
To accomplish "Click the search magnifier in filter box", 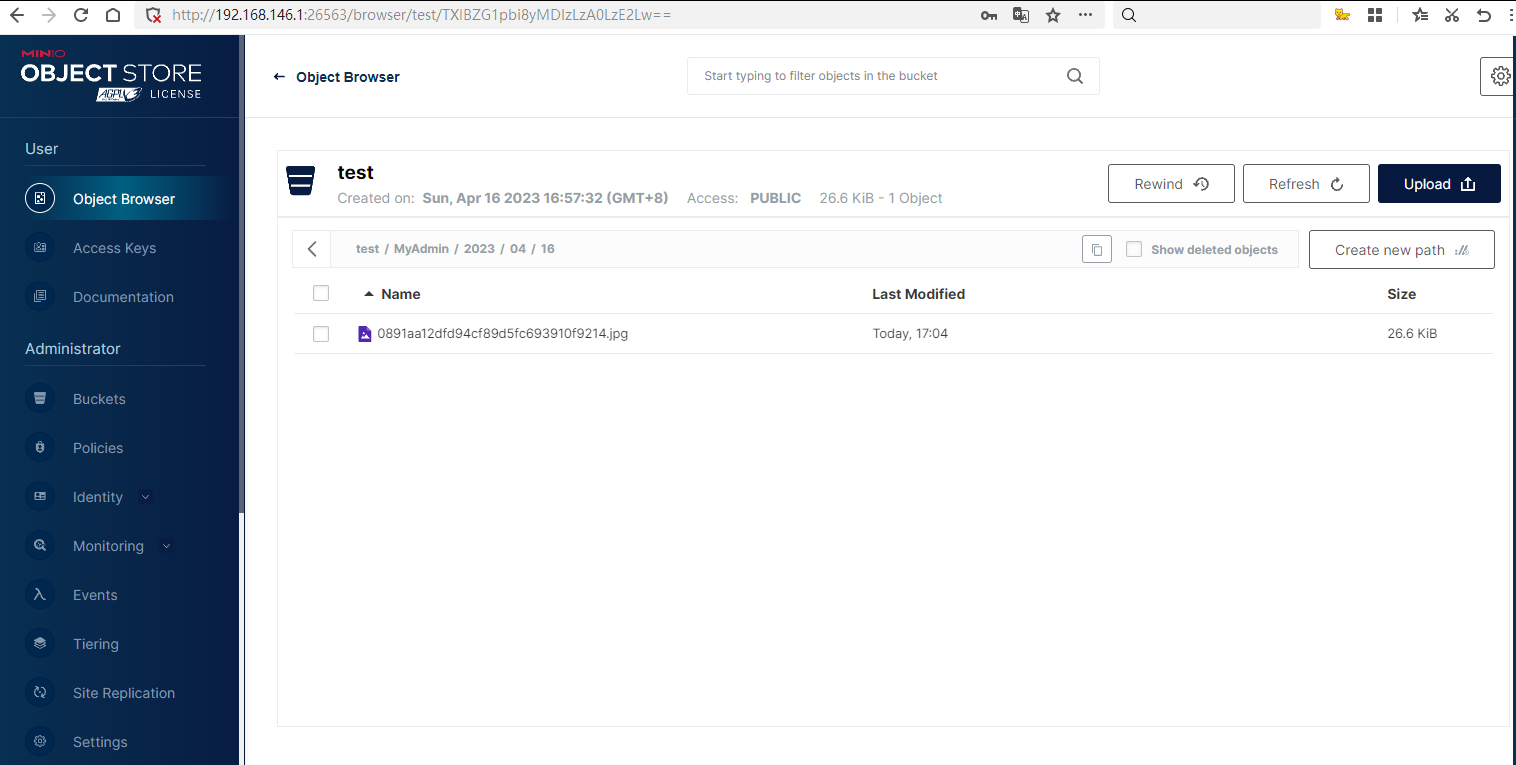I will [1075, 76].
